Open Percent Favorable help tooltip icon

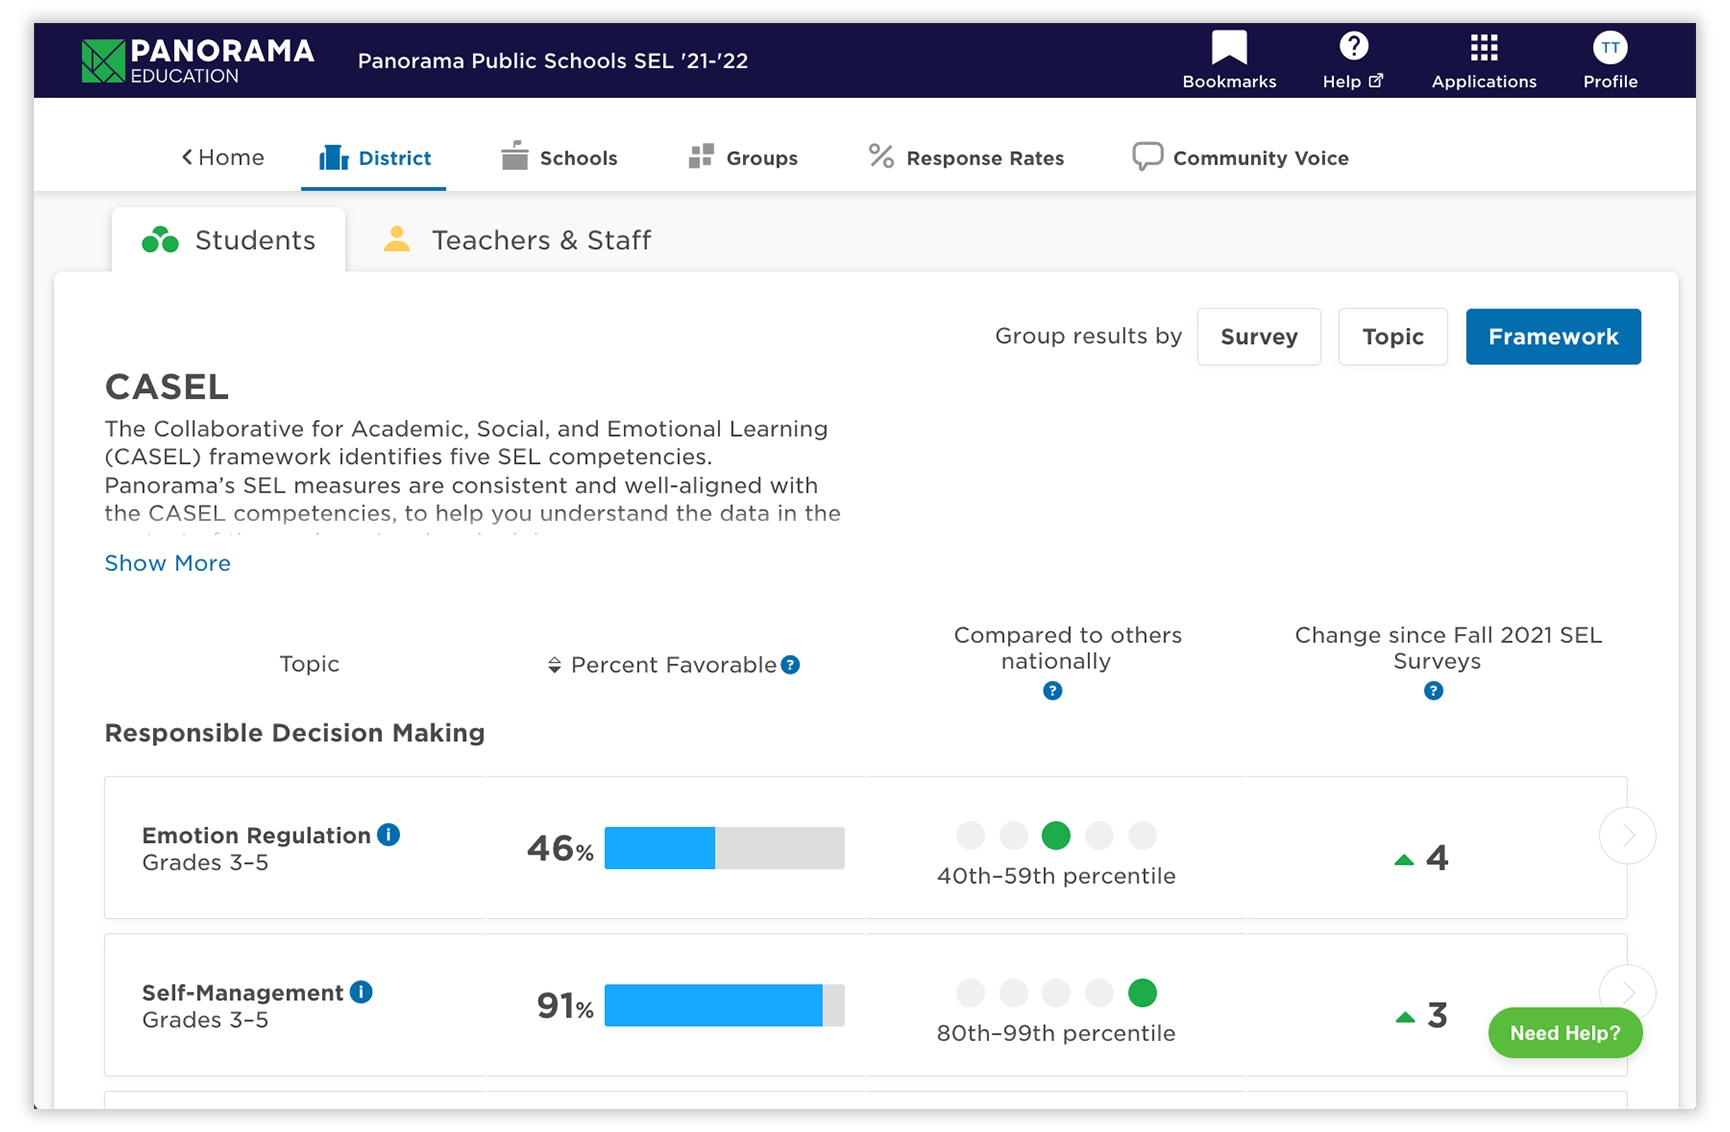[x=790, y=665]
